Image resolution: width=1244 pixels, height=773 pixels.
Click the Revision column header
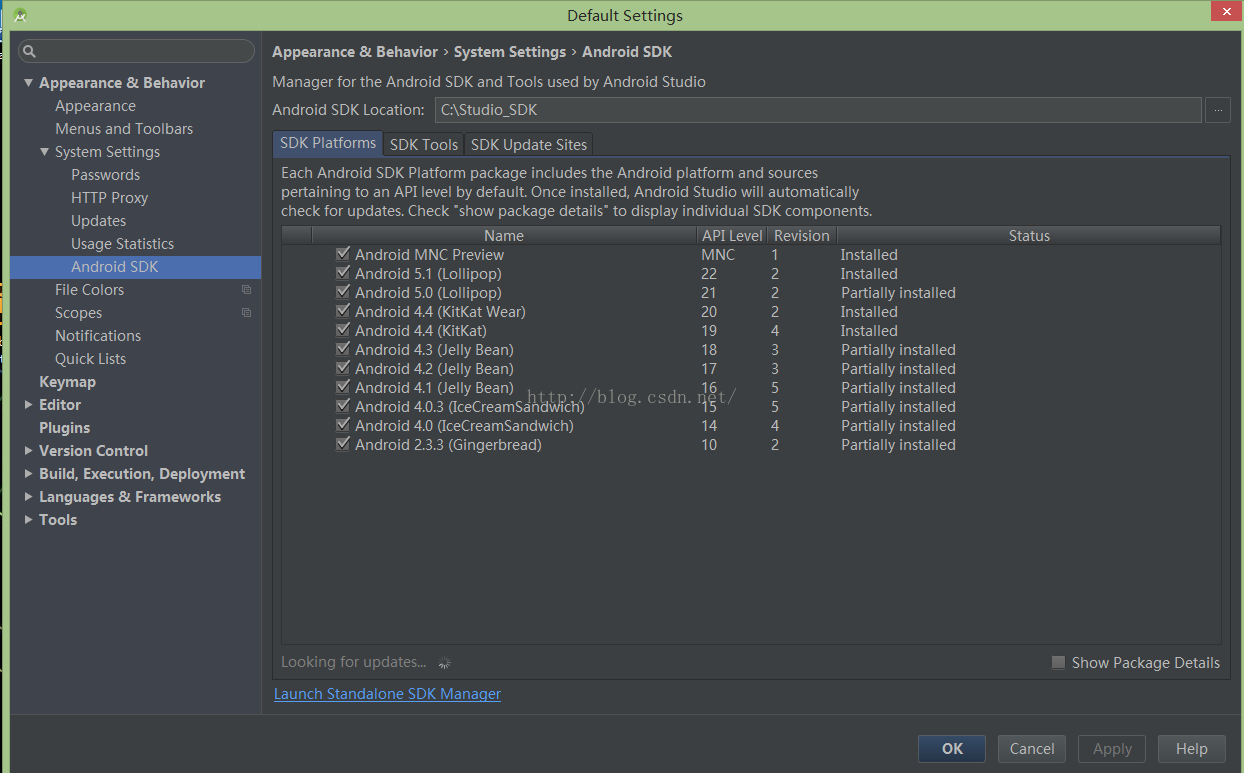coord(802,236)
